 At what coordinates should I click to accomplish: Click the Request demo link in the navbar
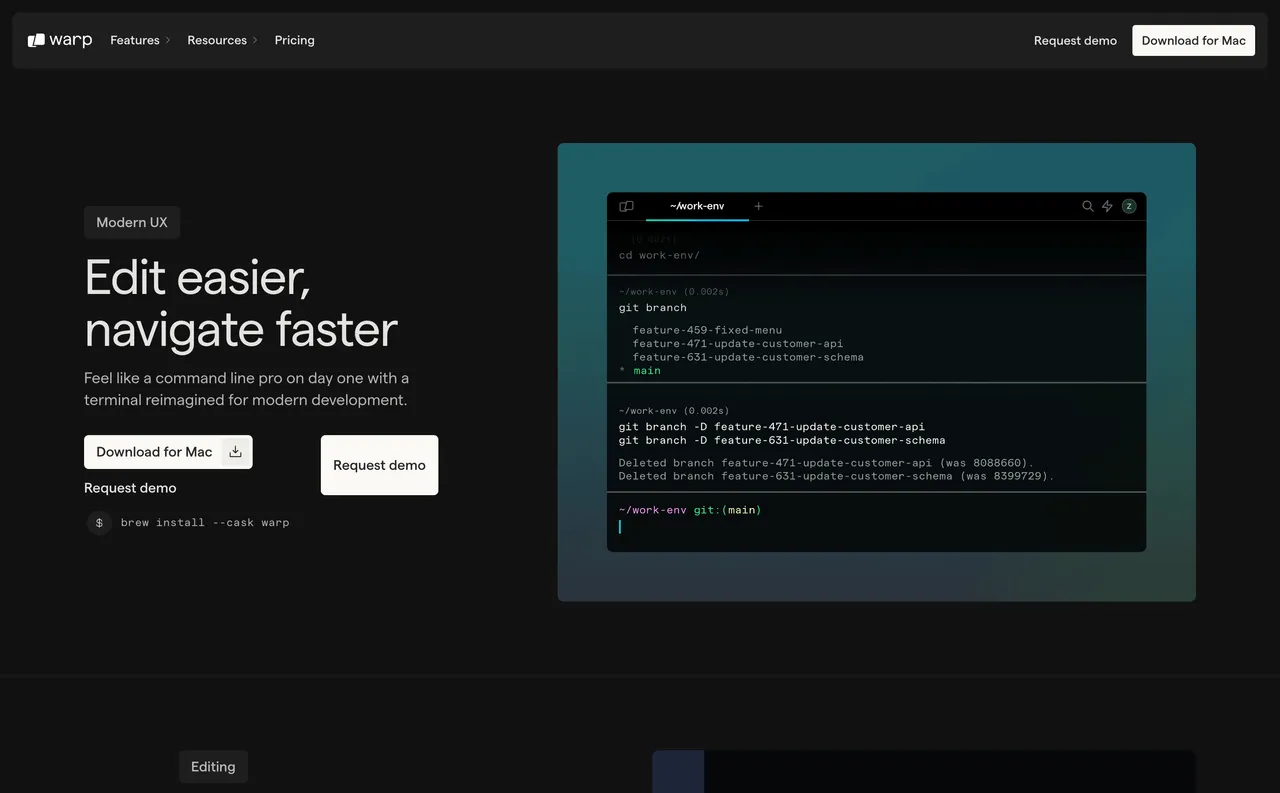pyautogui.click(x=1075, y=40)
